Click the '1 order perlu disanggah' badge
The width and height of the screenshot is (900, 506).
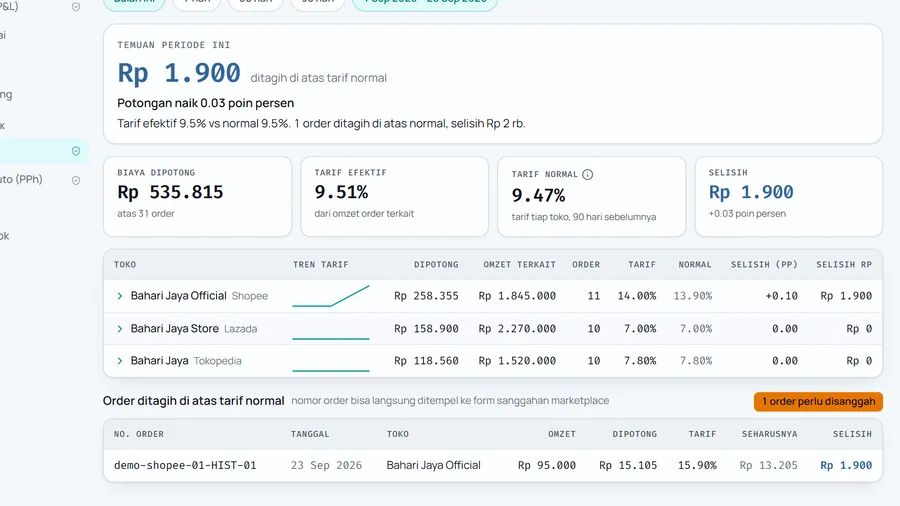[818, 402]
